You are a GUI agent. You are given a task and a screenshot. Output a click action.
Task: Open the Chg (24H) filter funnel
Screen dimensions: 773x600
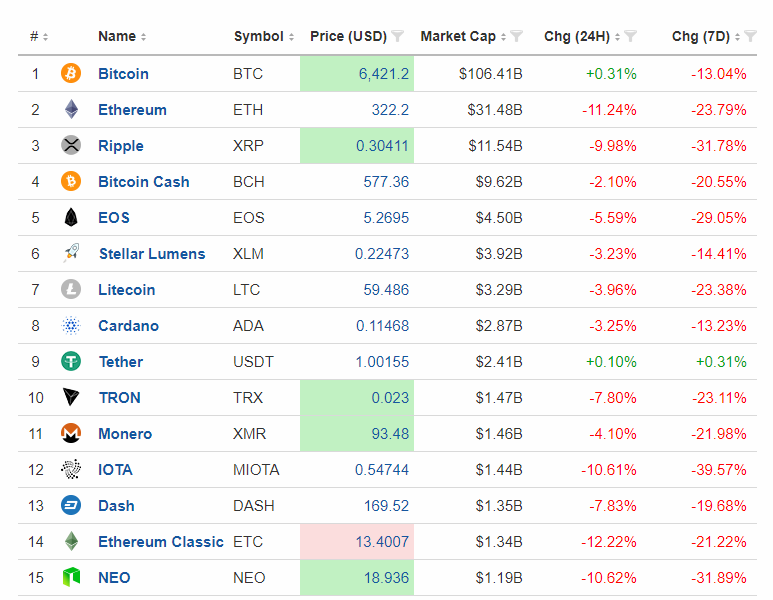coord(631,37)
